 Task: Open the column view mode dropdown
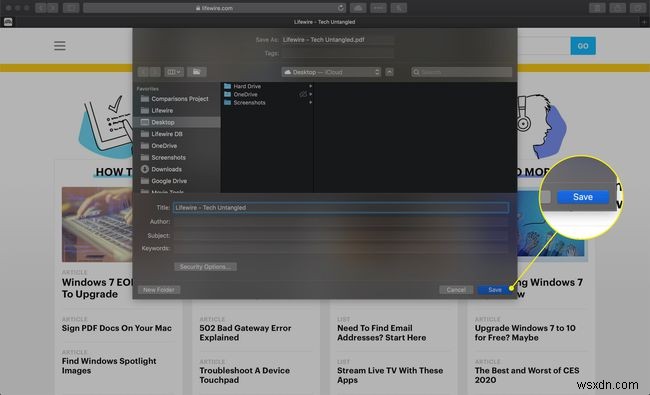(174, 72)
